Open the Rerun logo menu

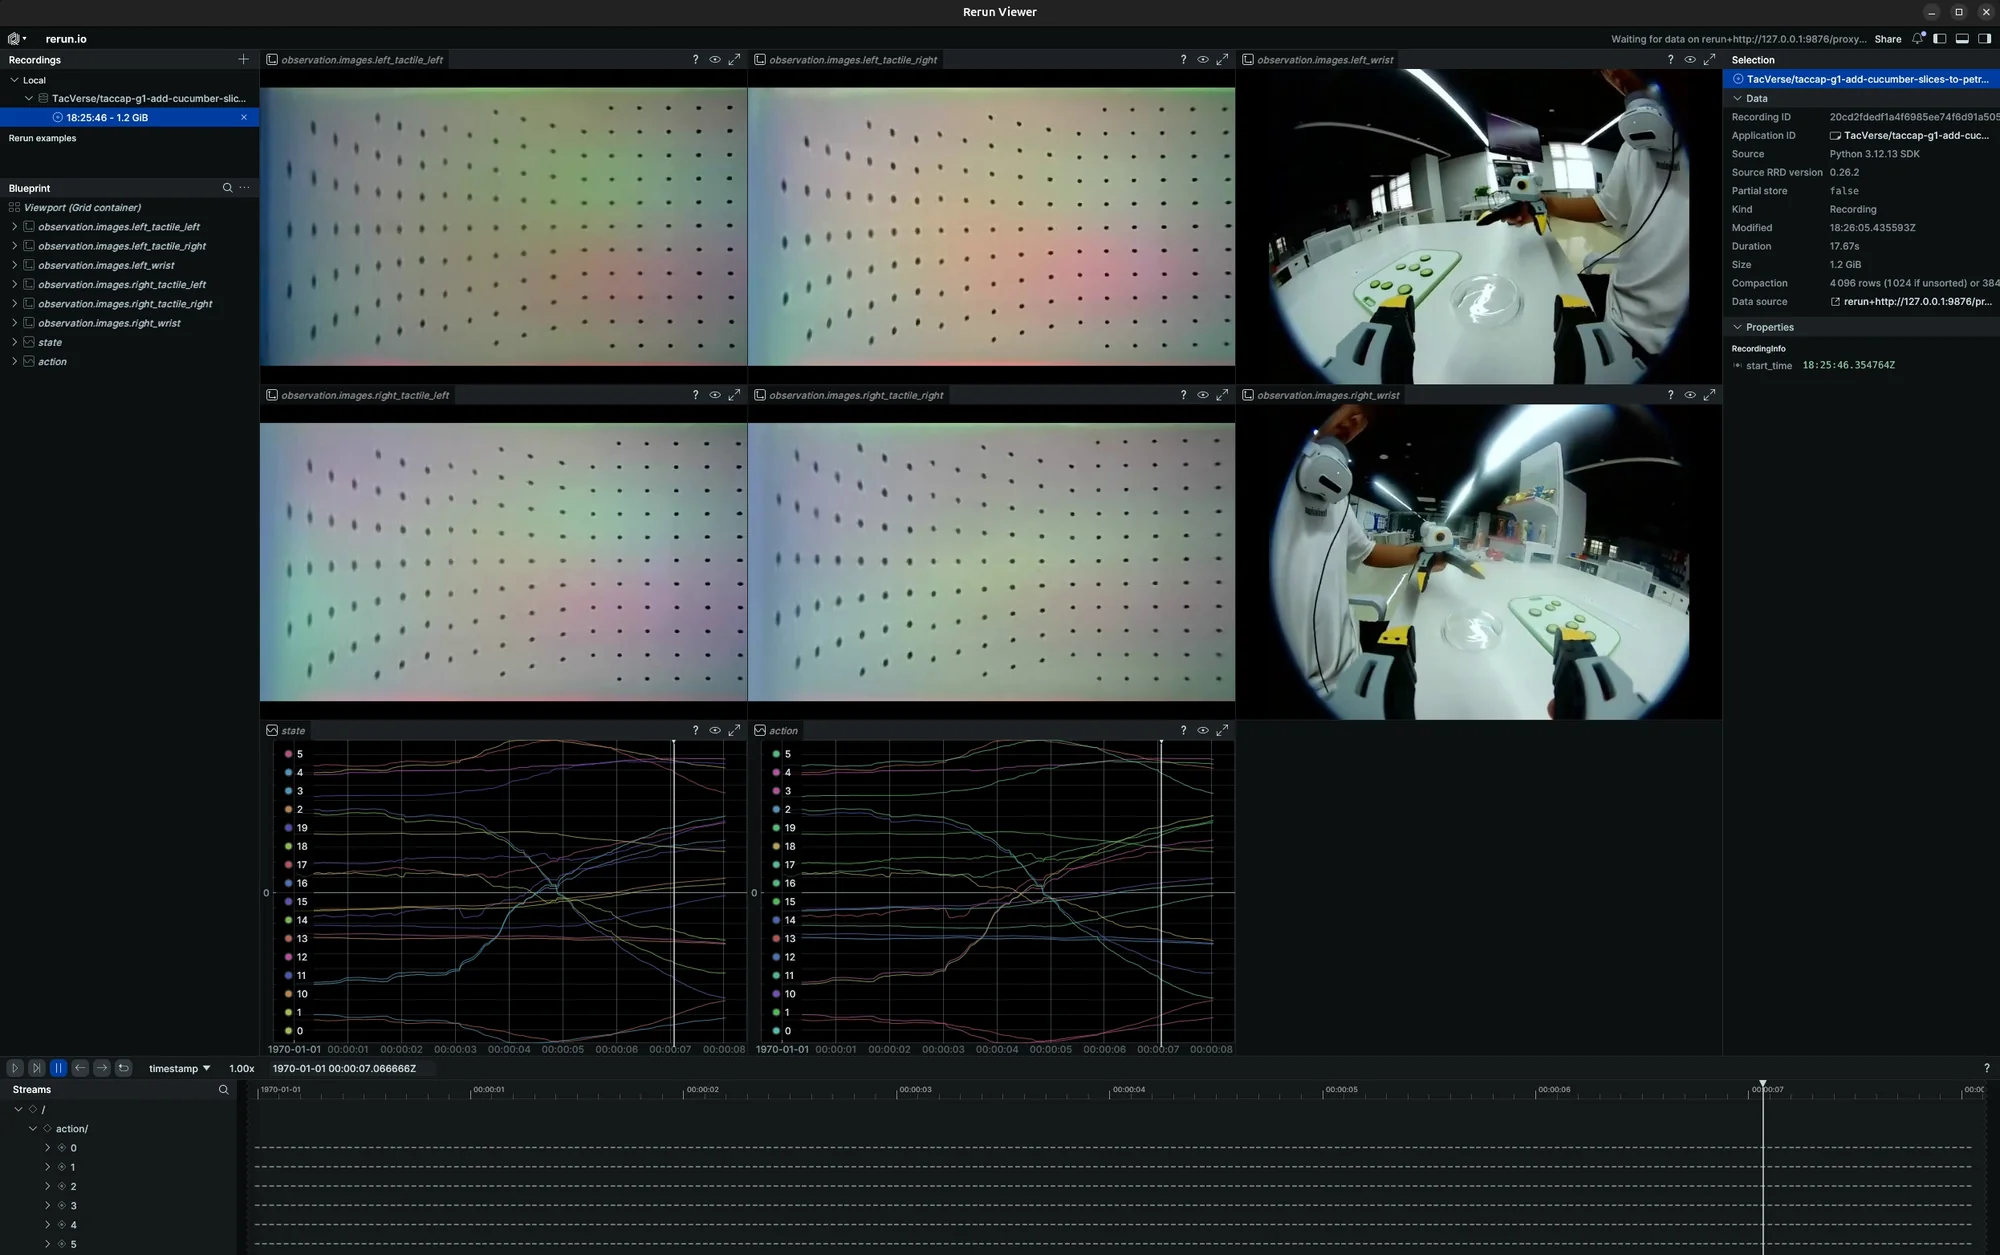[17, 39]
